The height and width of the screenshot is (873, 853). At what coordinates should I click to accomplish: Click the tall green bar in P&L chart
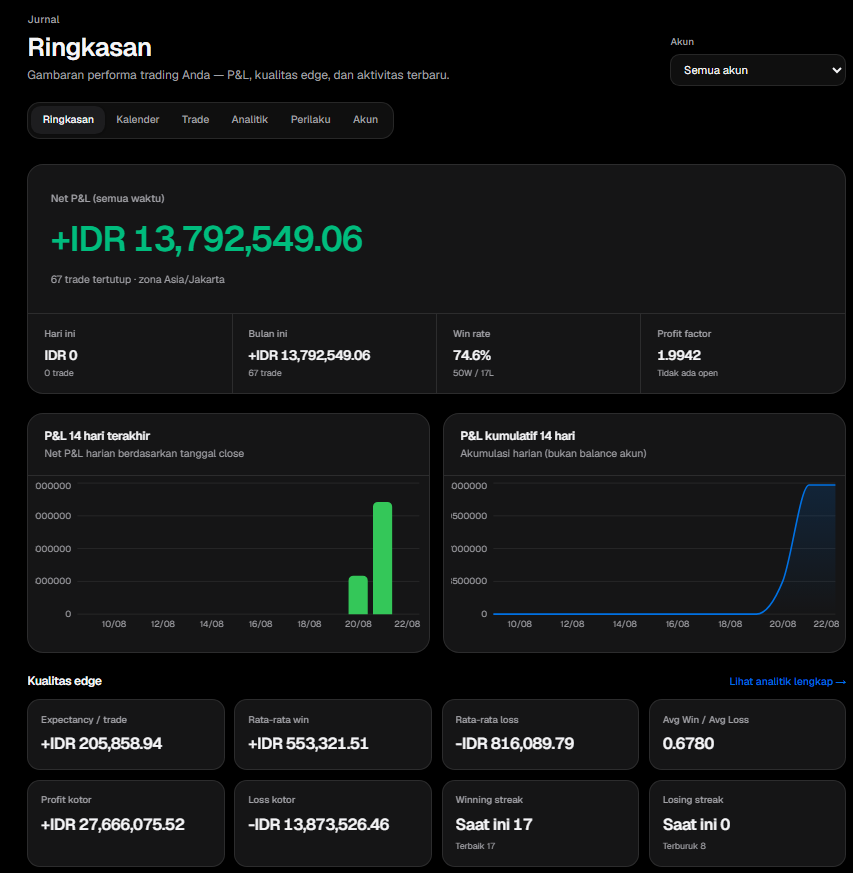click(x=383, y=558)
